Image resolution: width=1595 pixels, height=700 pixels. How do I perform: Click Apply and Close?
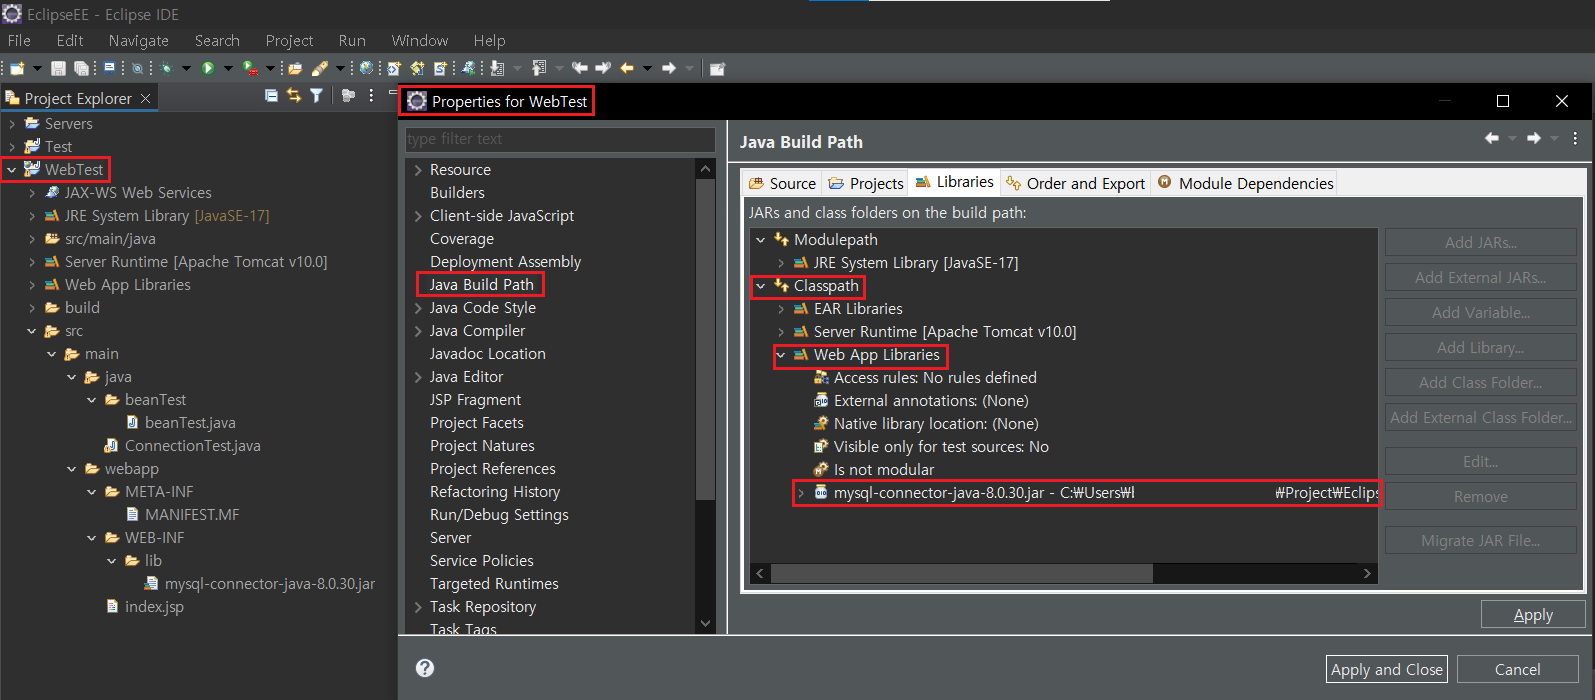(1386, 670)
